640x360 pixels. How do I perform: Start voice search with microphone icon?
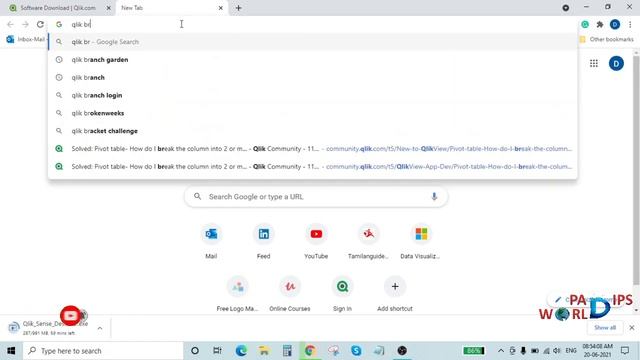point(434,197)
